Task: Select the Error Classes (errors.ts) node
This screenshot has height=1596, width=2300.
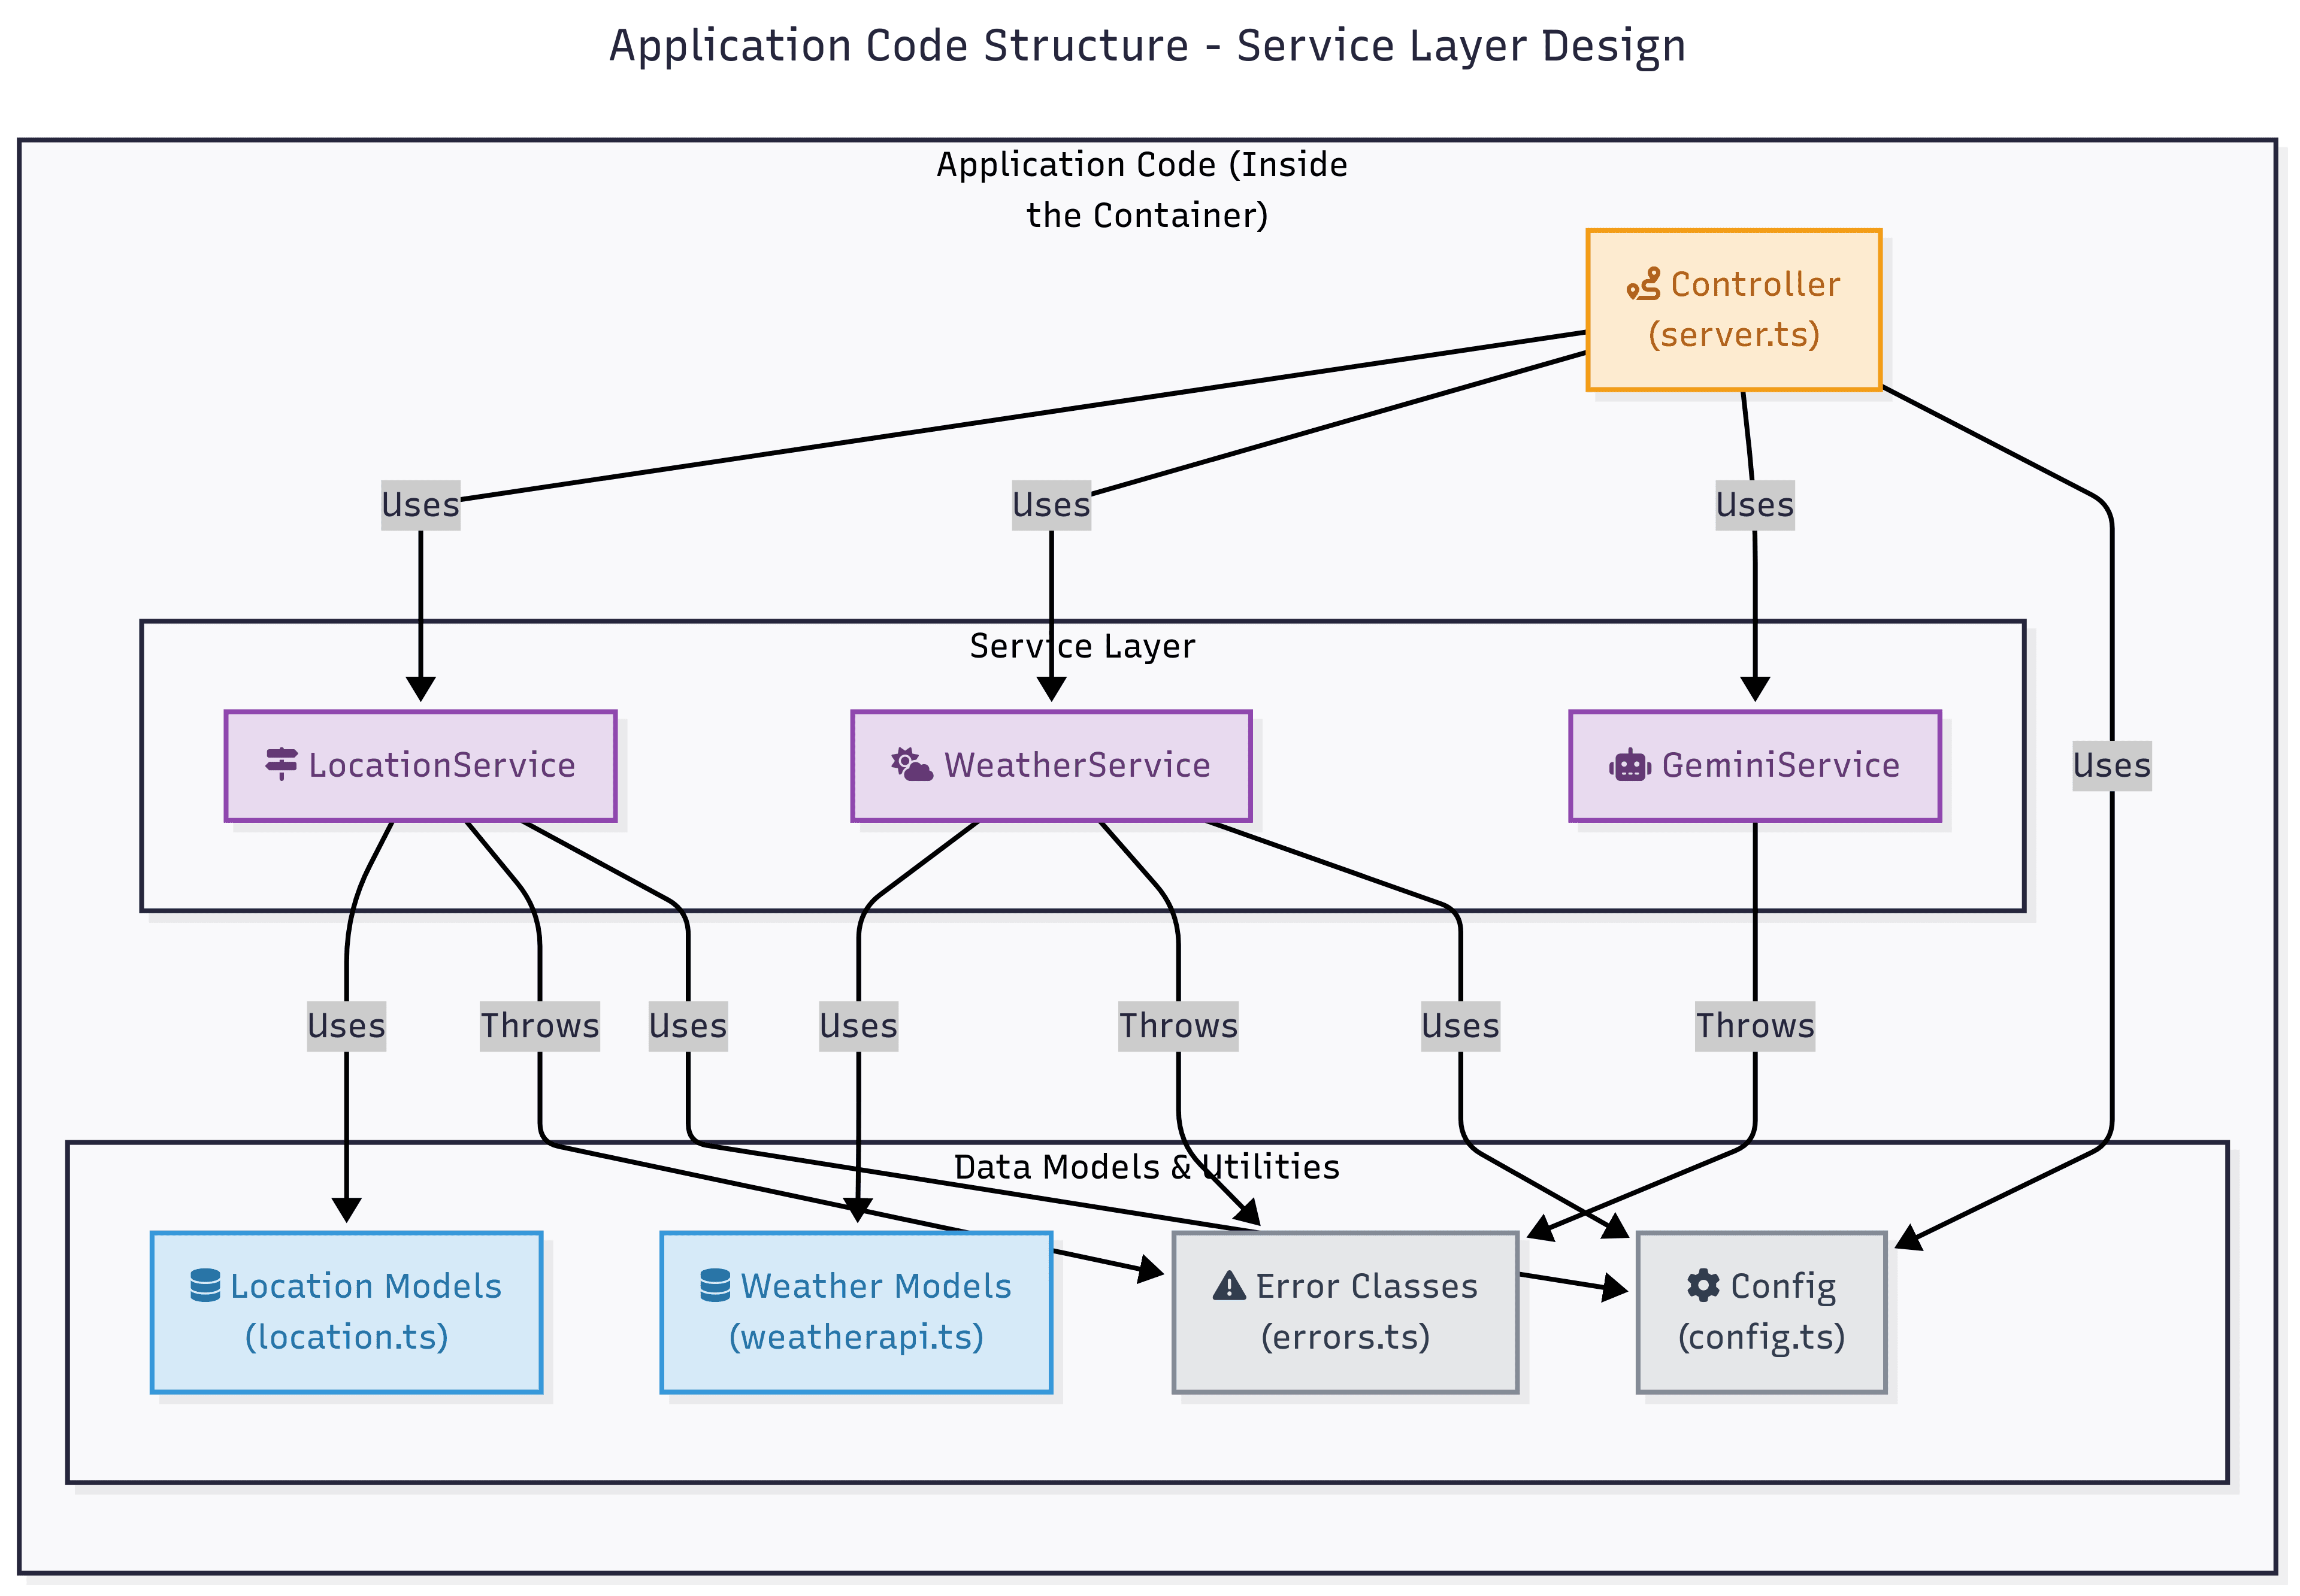Action: tap(1345, 1310)
